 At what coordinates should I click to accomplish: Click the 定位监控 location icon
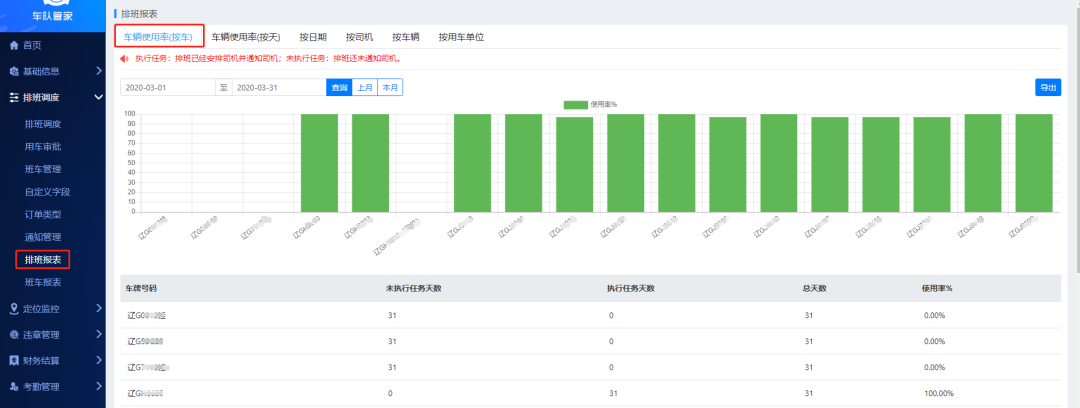(13, 308)
